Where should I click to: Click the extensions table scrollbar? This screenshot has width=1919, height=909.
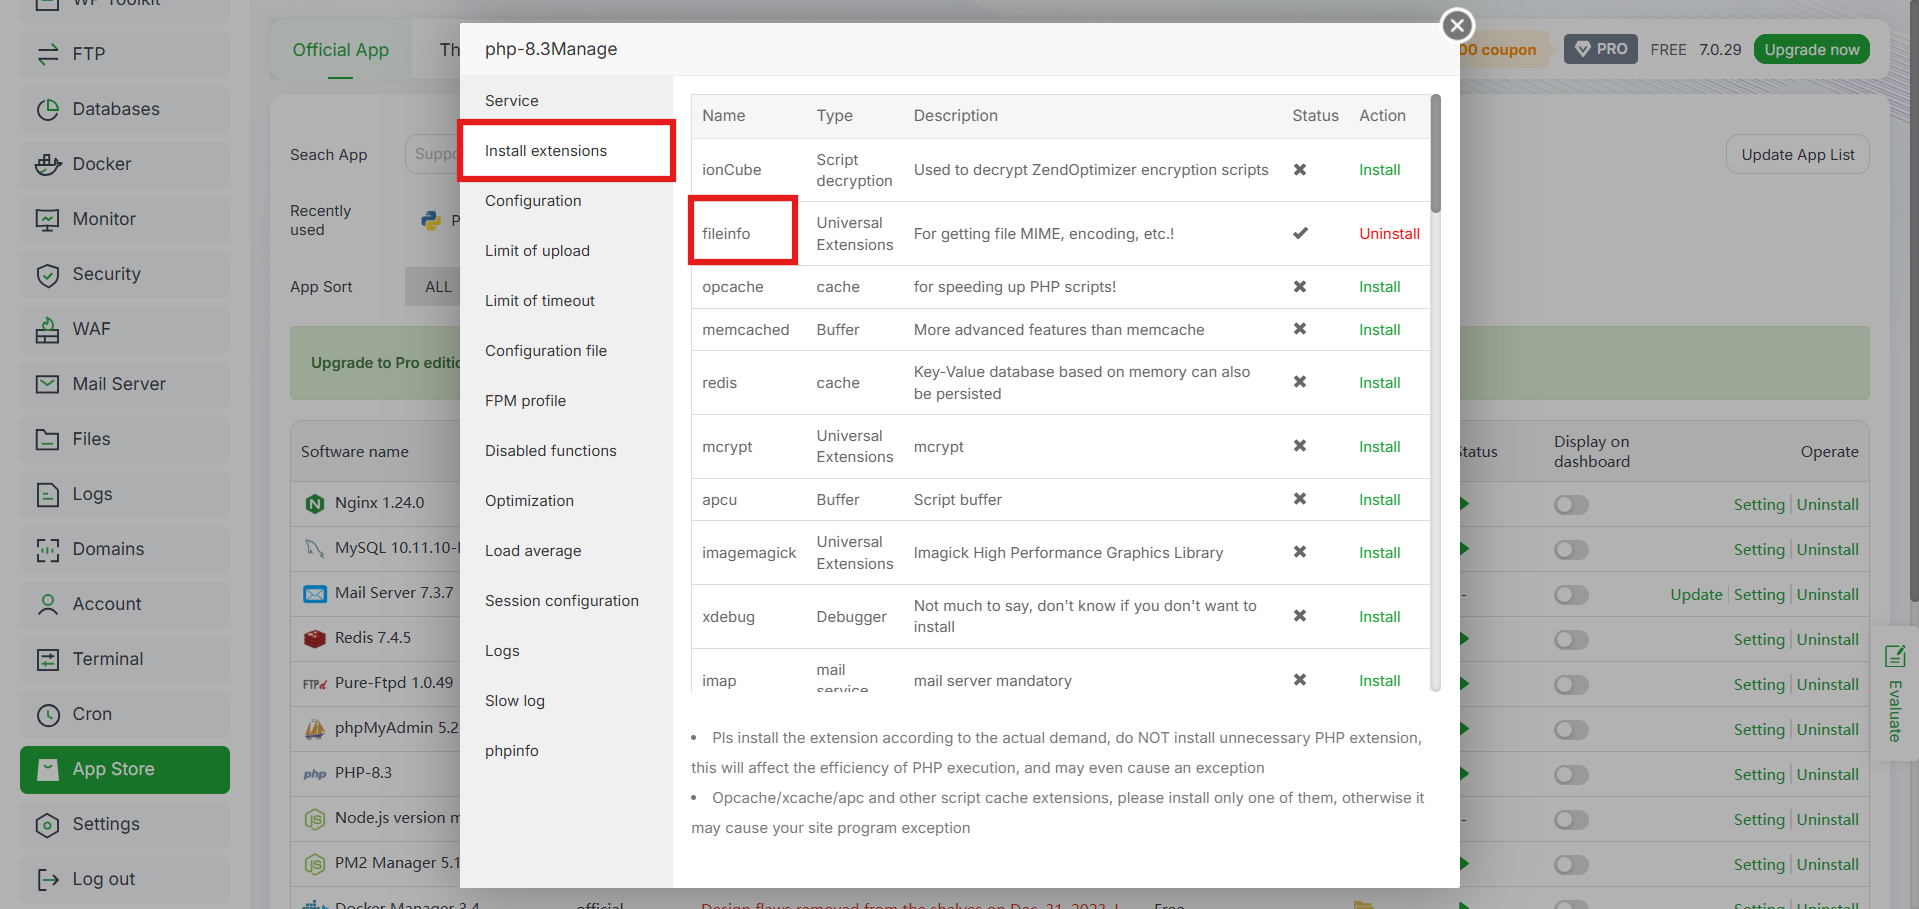coord(1435,154)
